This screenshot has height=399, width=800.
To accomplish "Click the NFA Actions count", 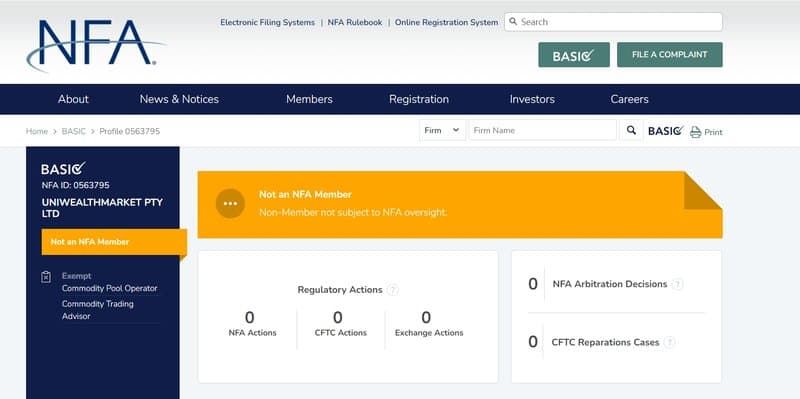I will click(x=249, y=317).
